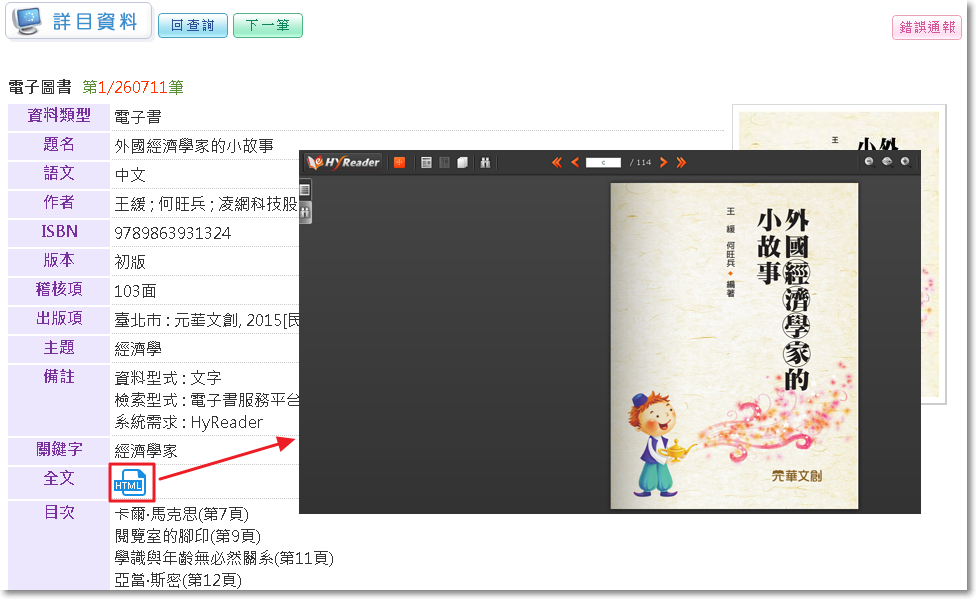Open the binoculars search tool in toolbar
976x599 pixels.
pyautogui.click(x=485, y=162)
